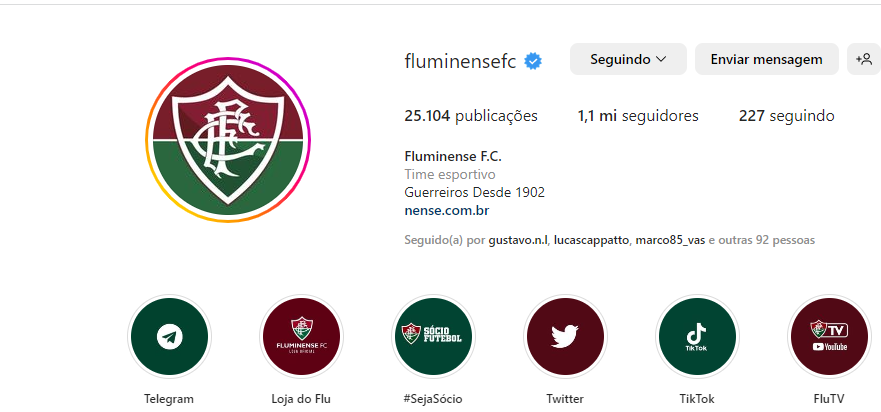
Task: Click the Enviar mensagem button
Action: pos(766,59)
